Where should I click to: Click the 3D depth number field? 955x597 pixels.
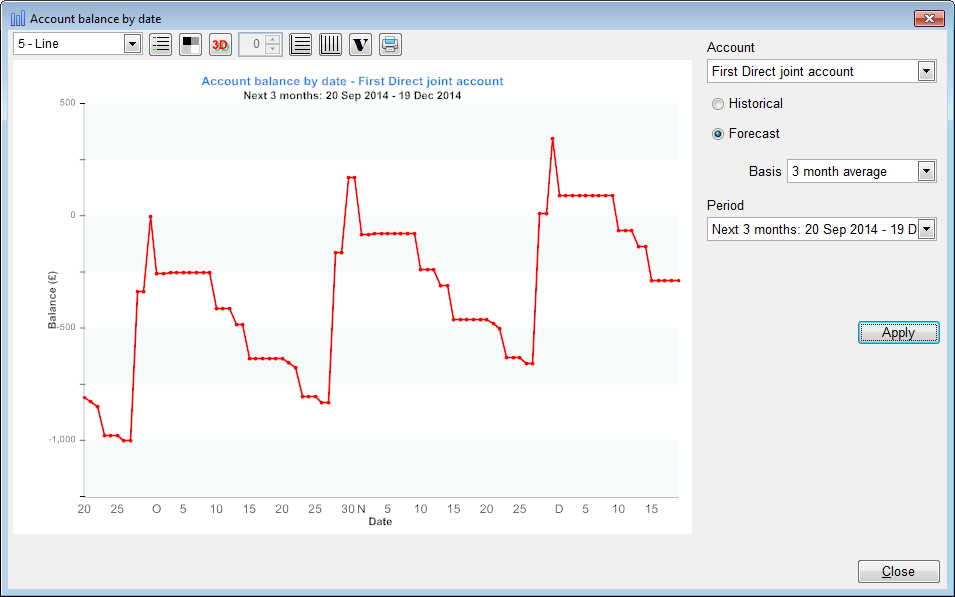point(253,44)
